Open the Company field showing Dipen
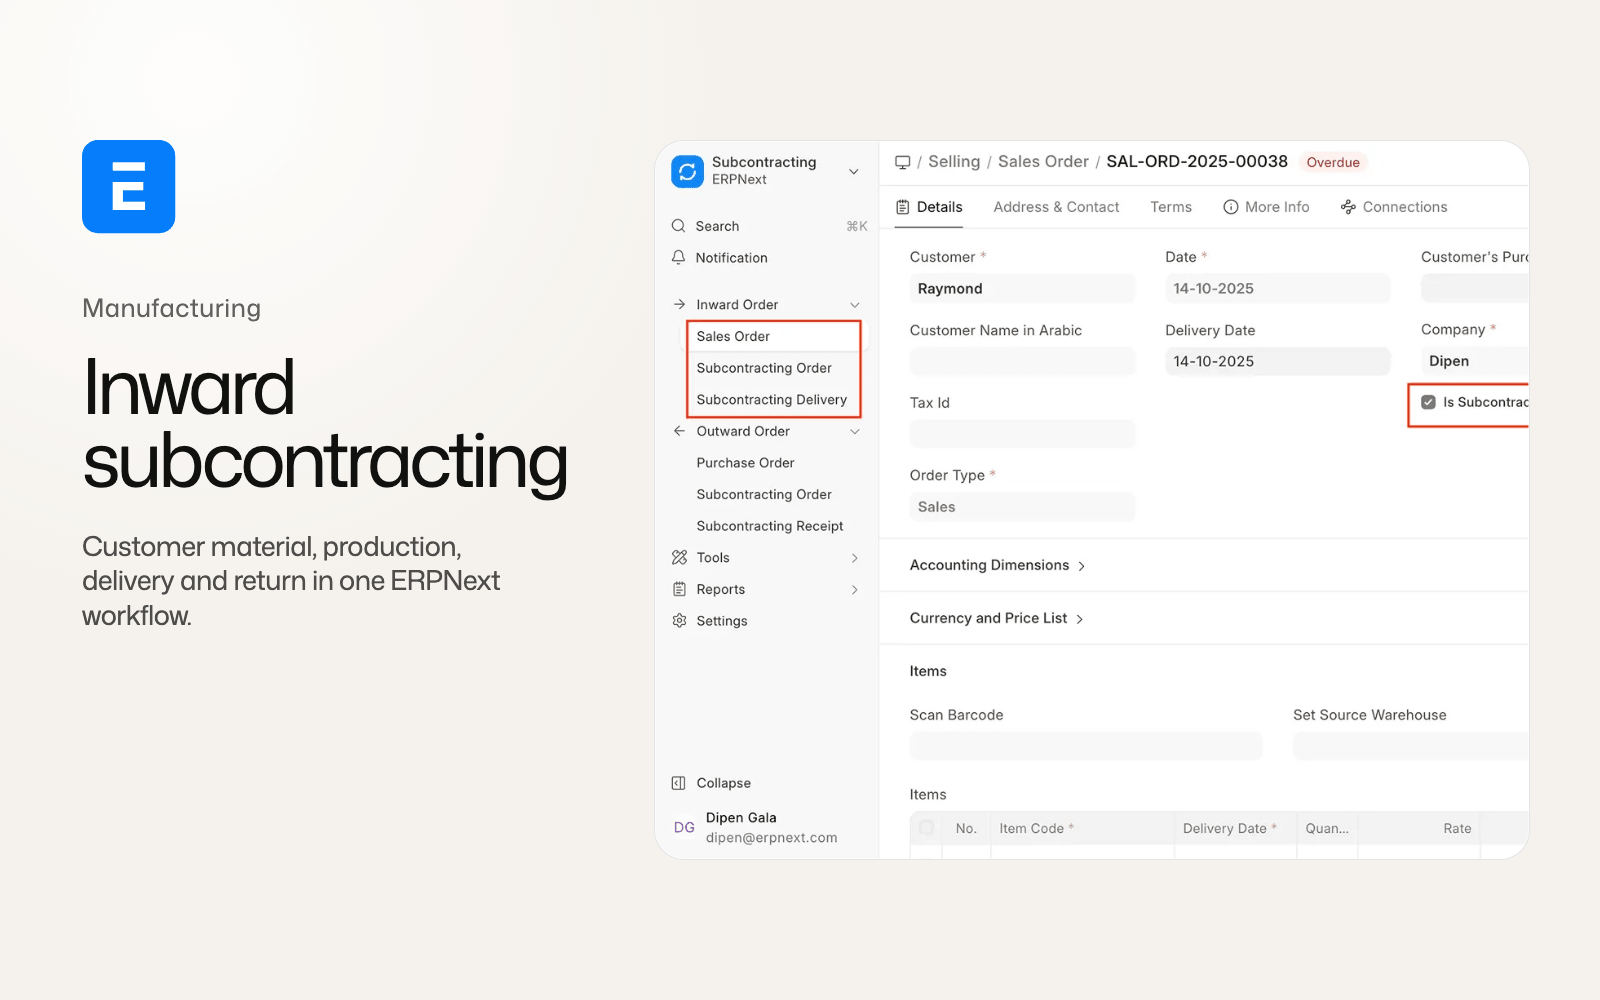1600x1000 pixels. (x=1474, y=361)
